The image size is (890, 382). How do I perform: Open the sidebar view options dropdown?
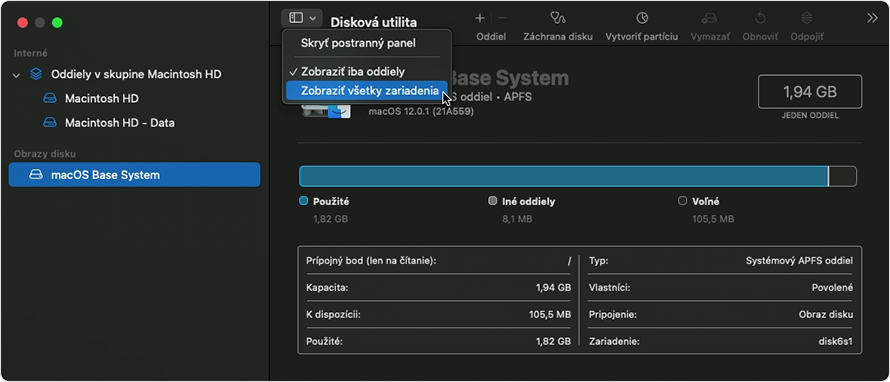tap(302, 18)
